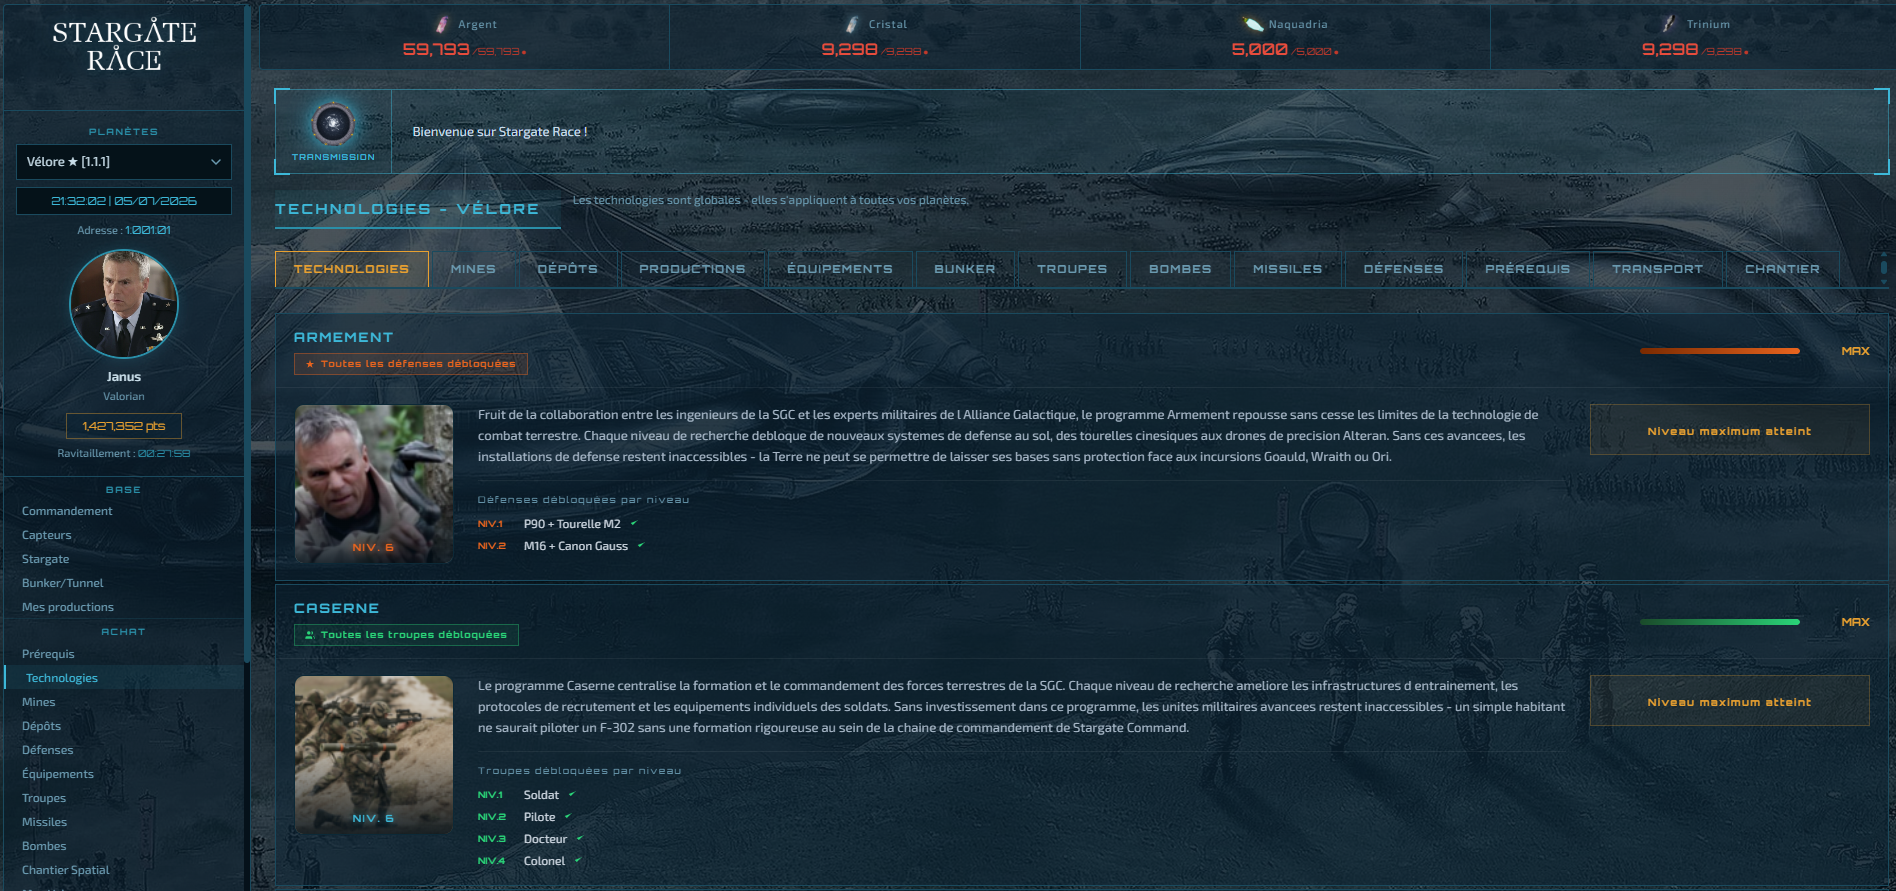
Task: Click the Argent resource icon
Action: click(x=443, y=24)
